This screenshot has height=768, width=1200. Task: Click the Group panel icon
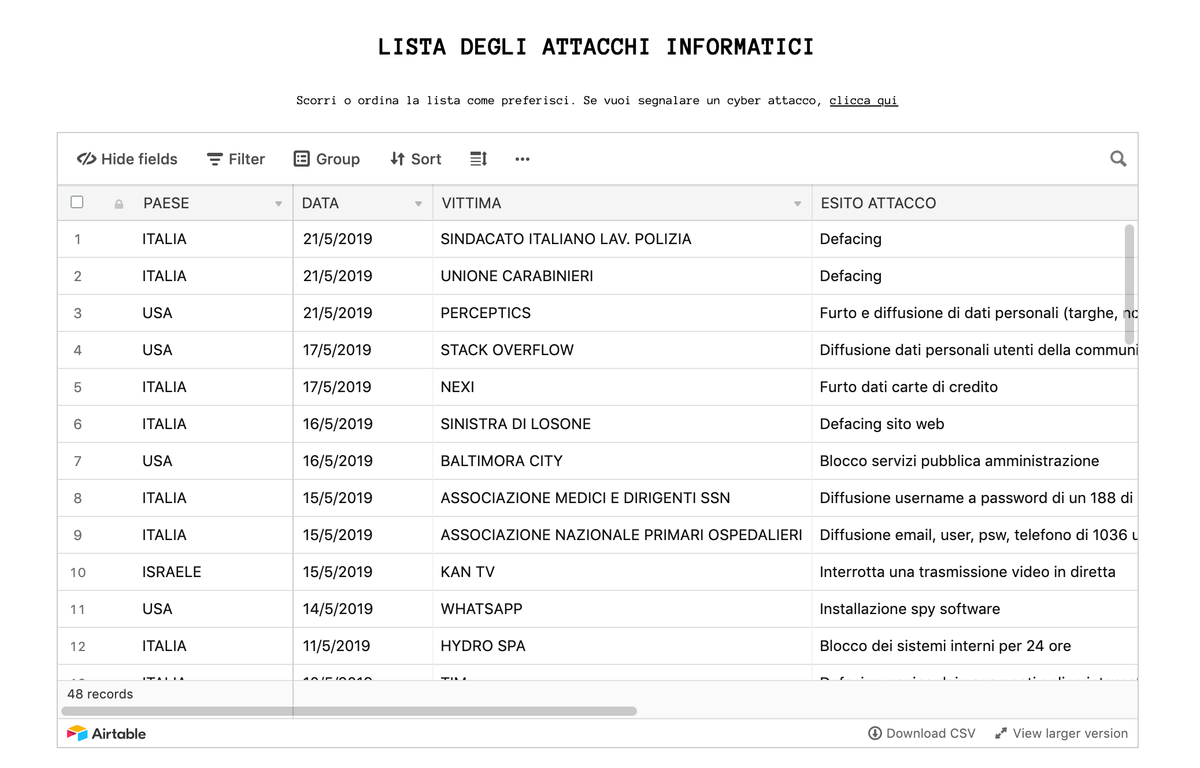pyautogui.click(x=301, y=158)
